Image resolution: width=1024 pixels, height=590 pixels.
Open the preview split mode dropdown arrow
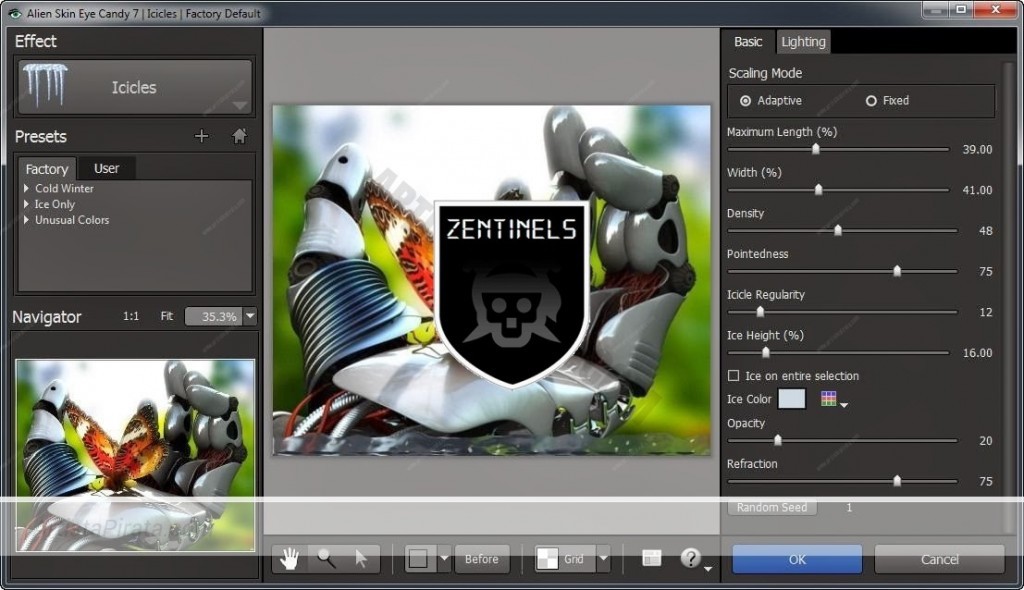point(444,559)
